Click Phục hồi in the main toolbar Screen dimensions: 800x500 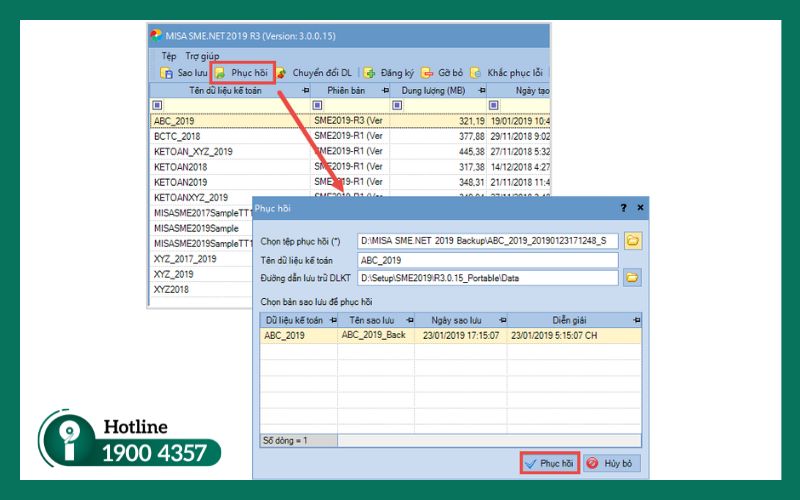pos(242,73)
